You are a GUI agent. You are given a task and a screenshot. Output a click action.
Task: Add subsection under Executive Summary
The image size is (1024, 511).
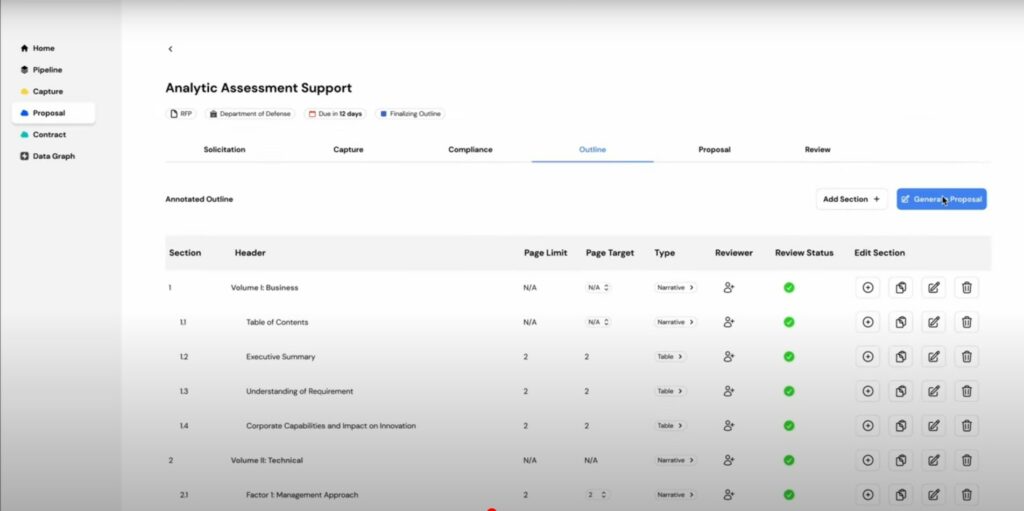(868, 357)
